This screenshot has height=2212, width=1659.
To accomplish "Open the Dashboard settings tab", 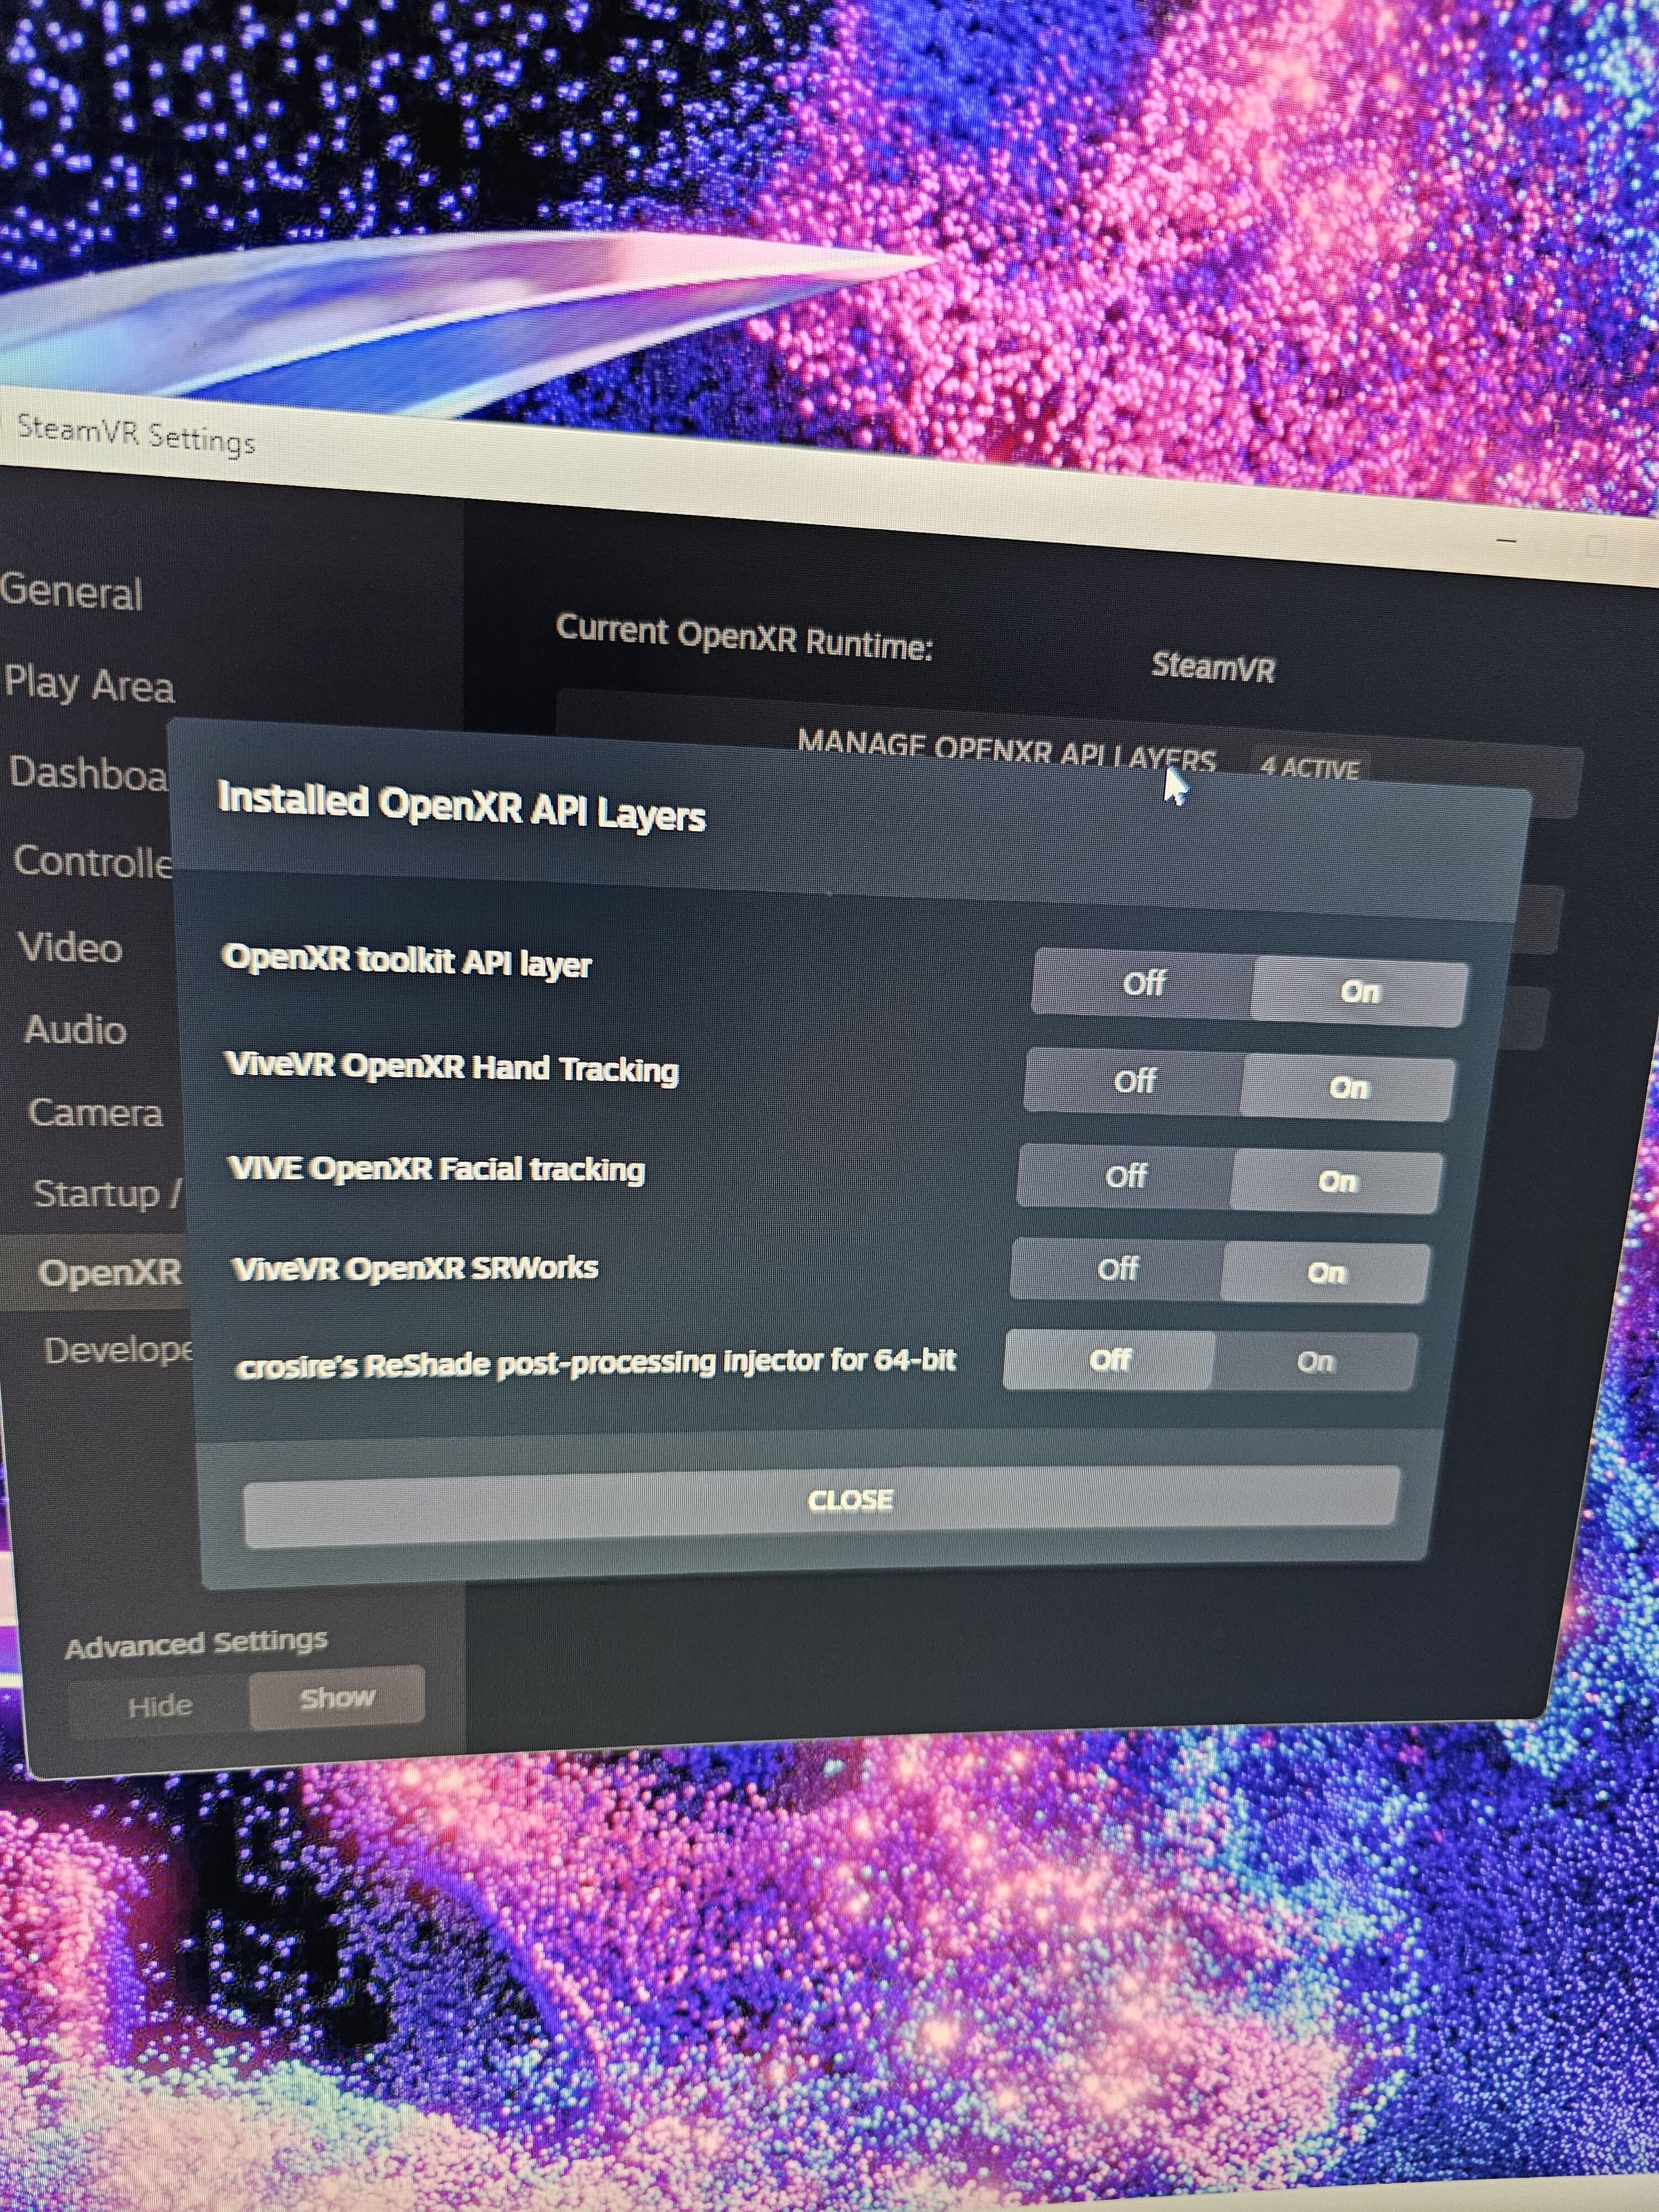I will (x=88, y=774).
